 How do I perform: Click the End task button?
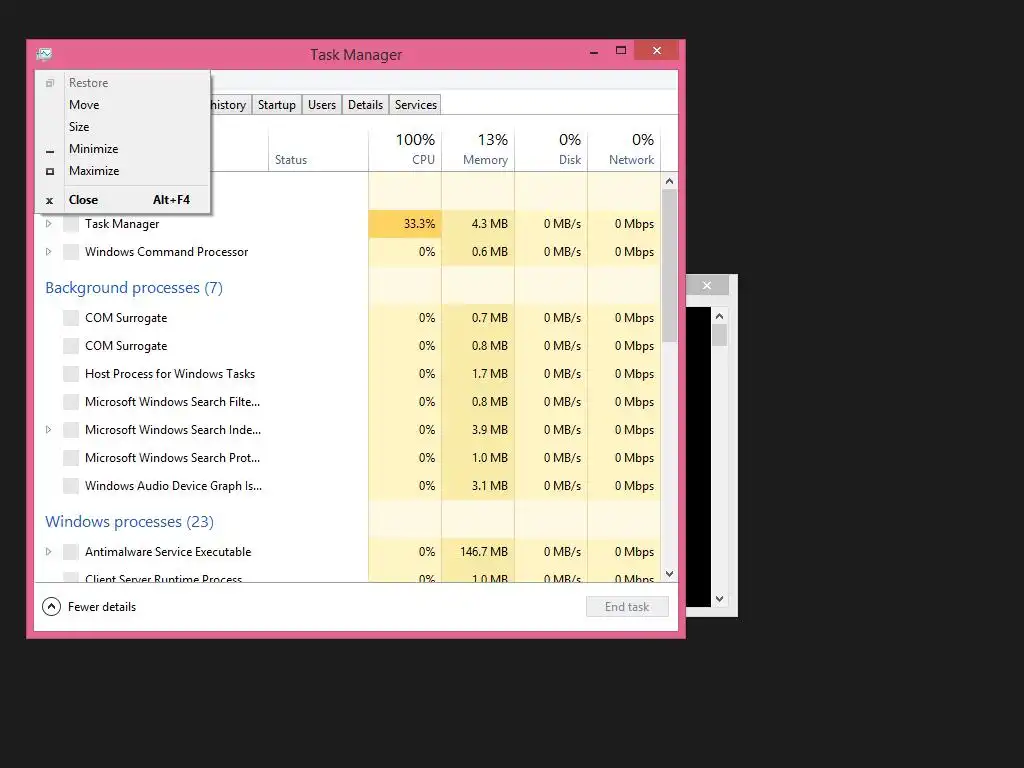[627, 607]
